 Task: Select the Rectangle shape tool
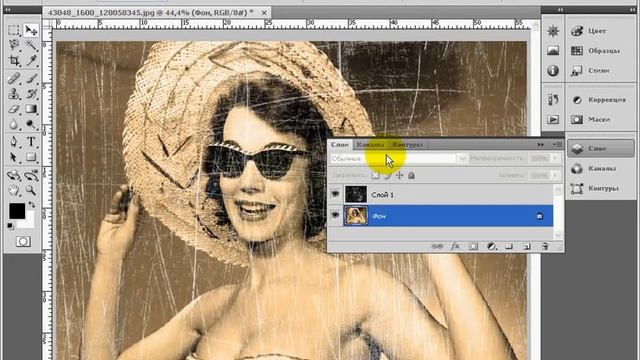31,157
